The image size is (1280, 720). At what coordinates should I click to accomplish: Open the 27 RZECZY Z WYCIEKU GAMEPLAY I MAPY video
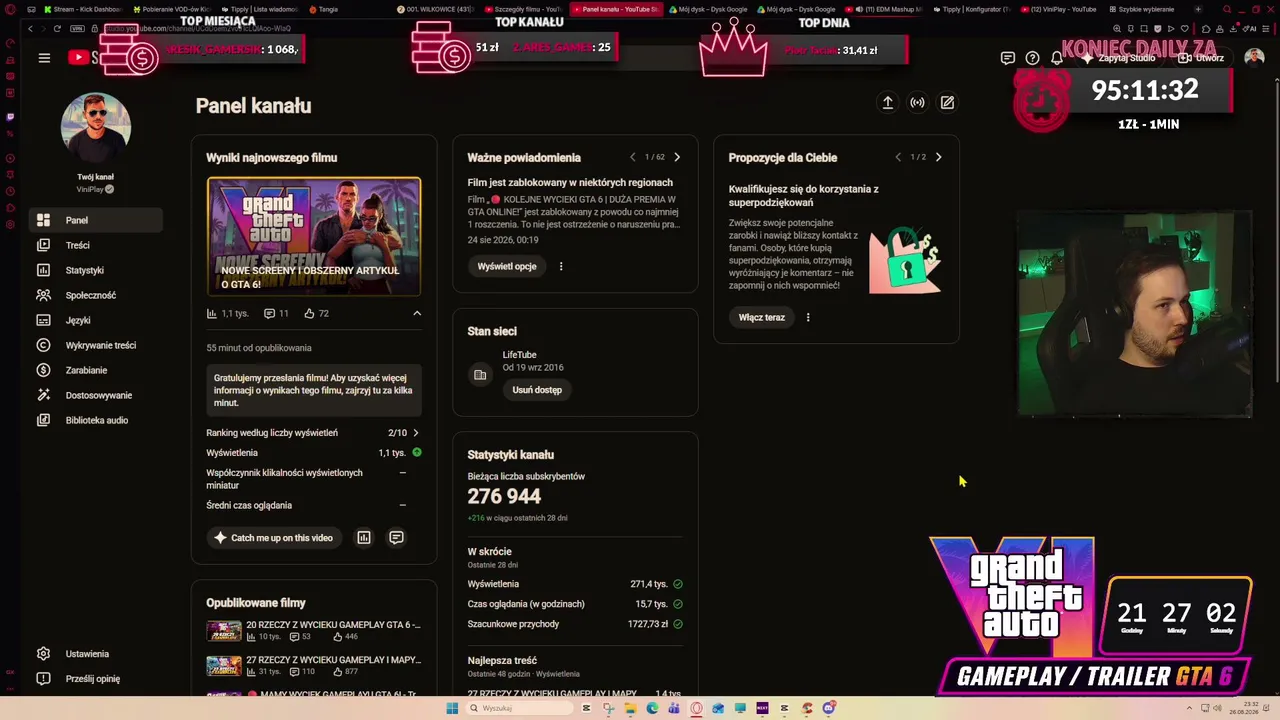click(x=314, y=665)
